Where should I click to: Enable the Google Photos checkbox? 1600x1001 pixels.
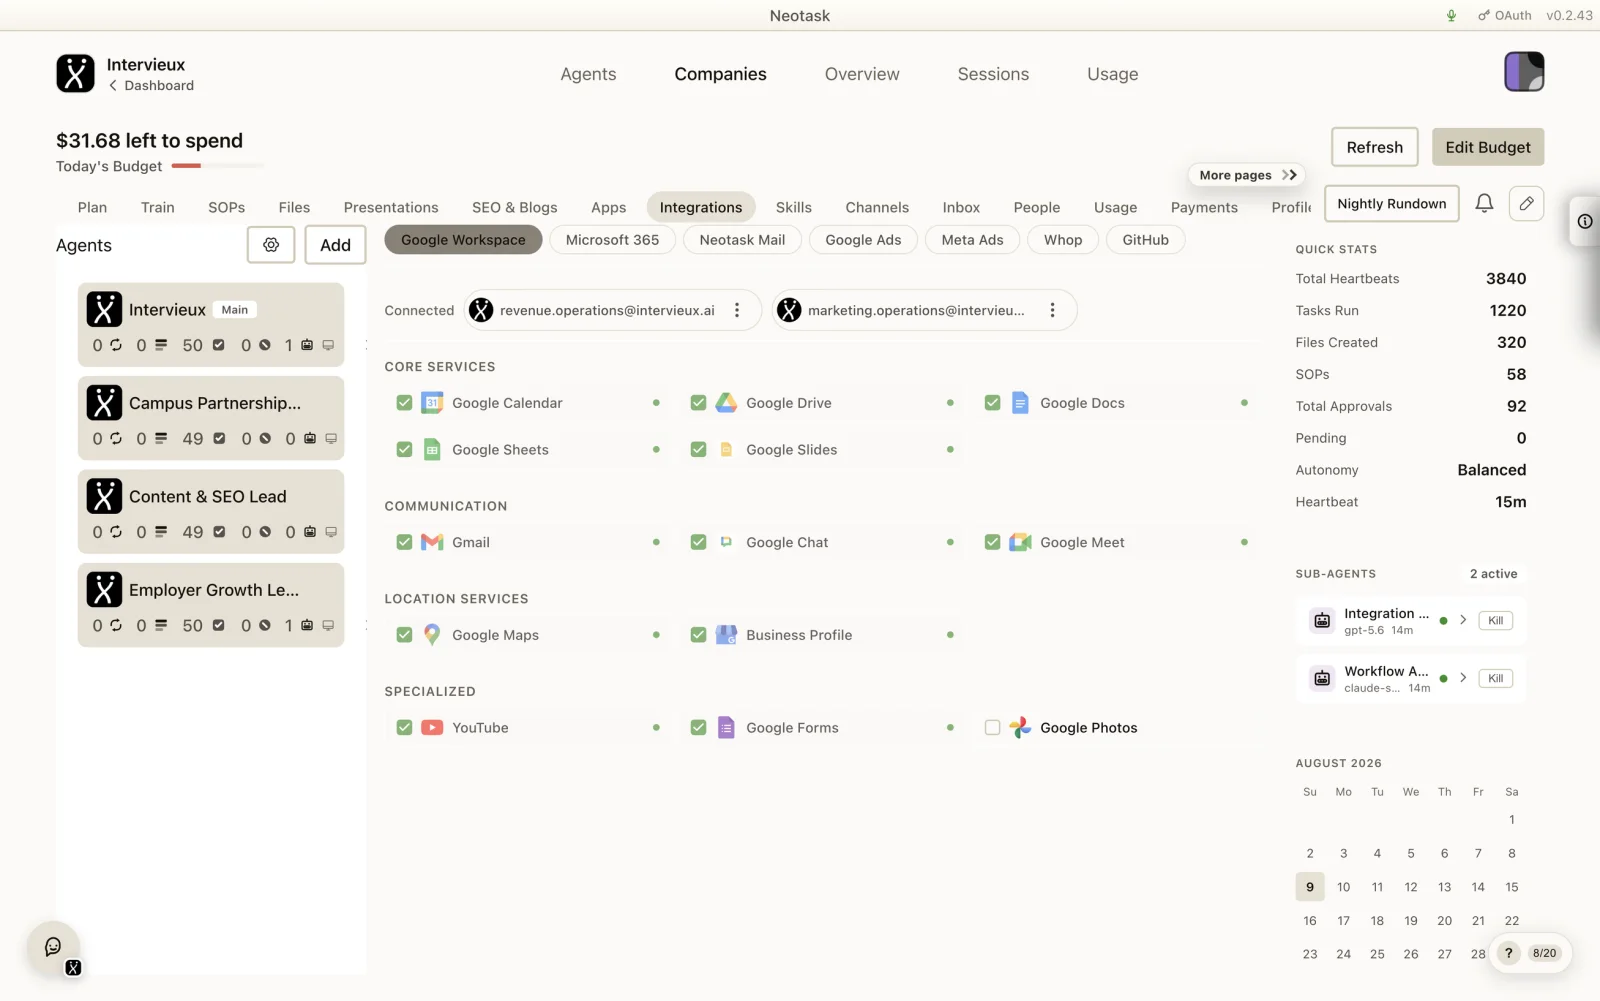992,728
